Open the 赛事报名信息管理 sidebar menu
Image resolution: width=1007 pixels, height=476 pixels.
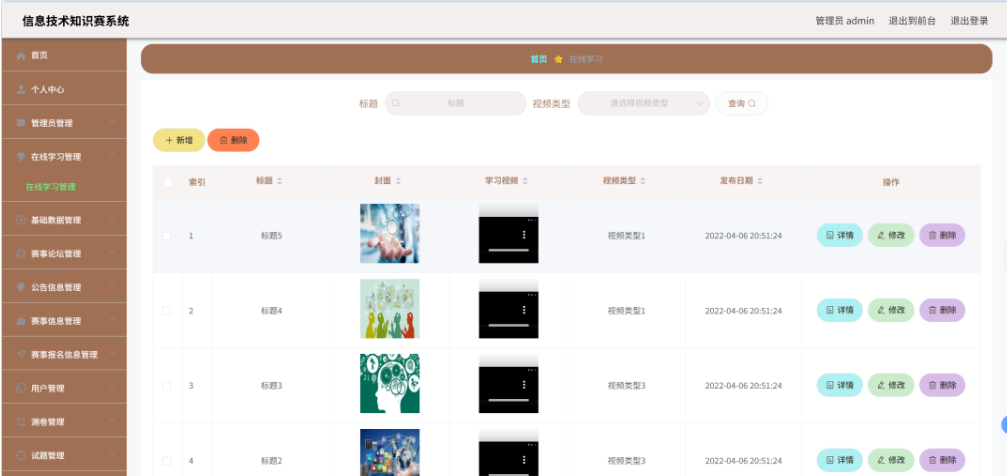tap(64, 355)
